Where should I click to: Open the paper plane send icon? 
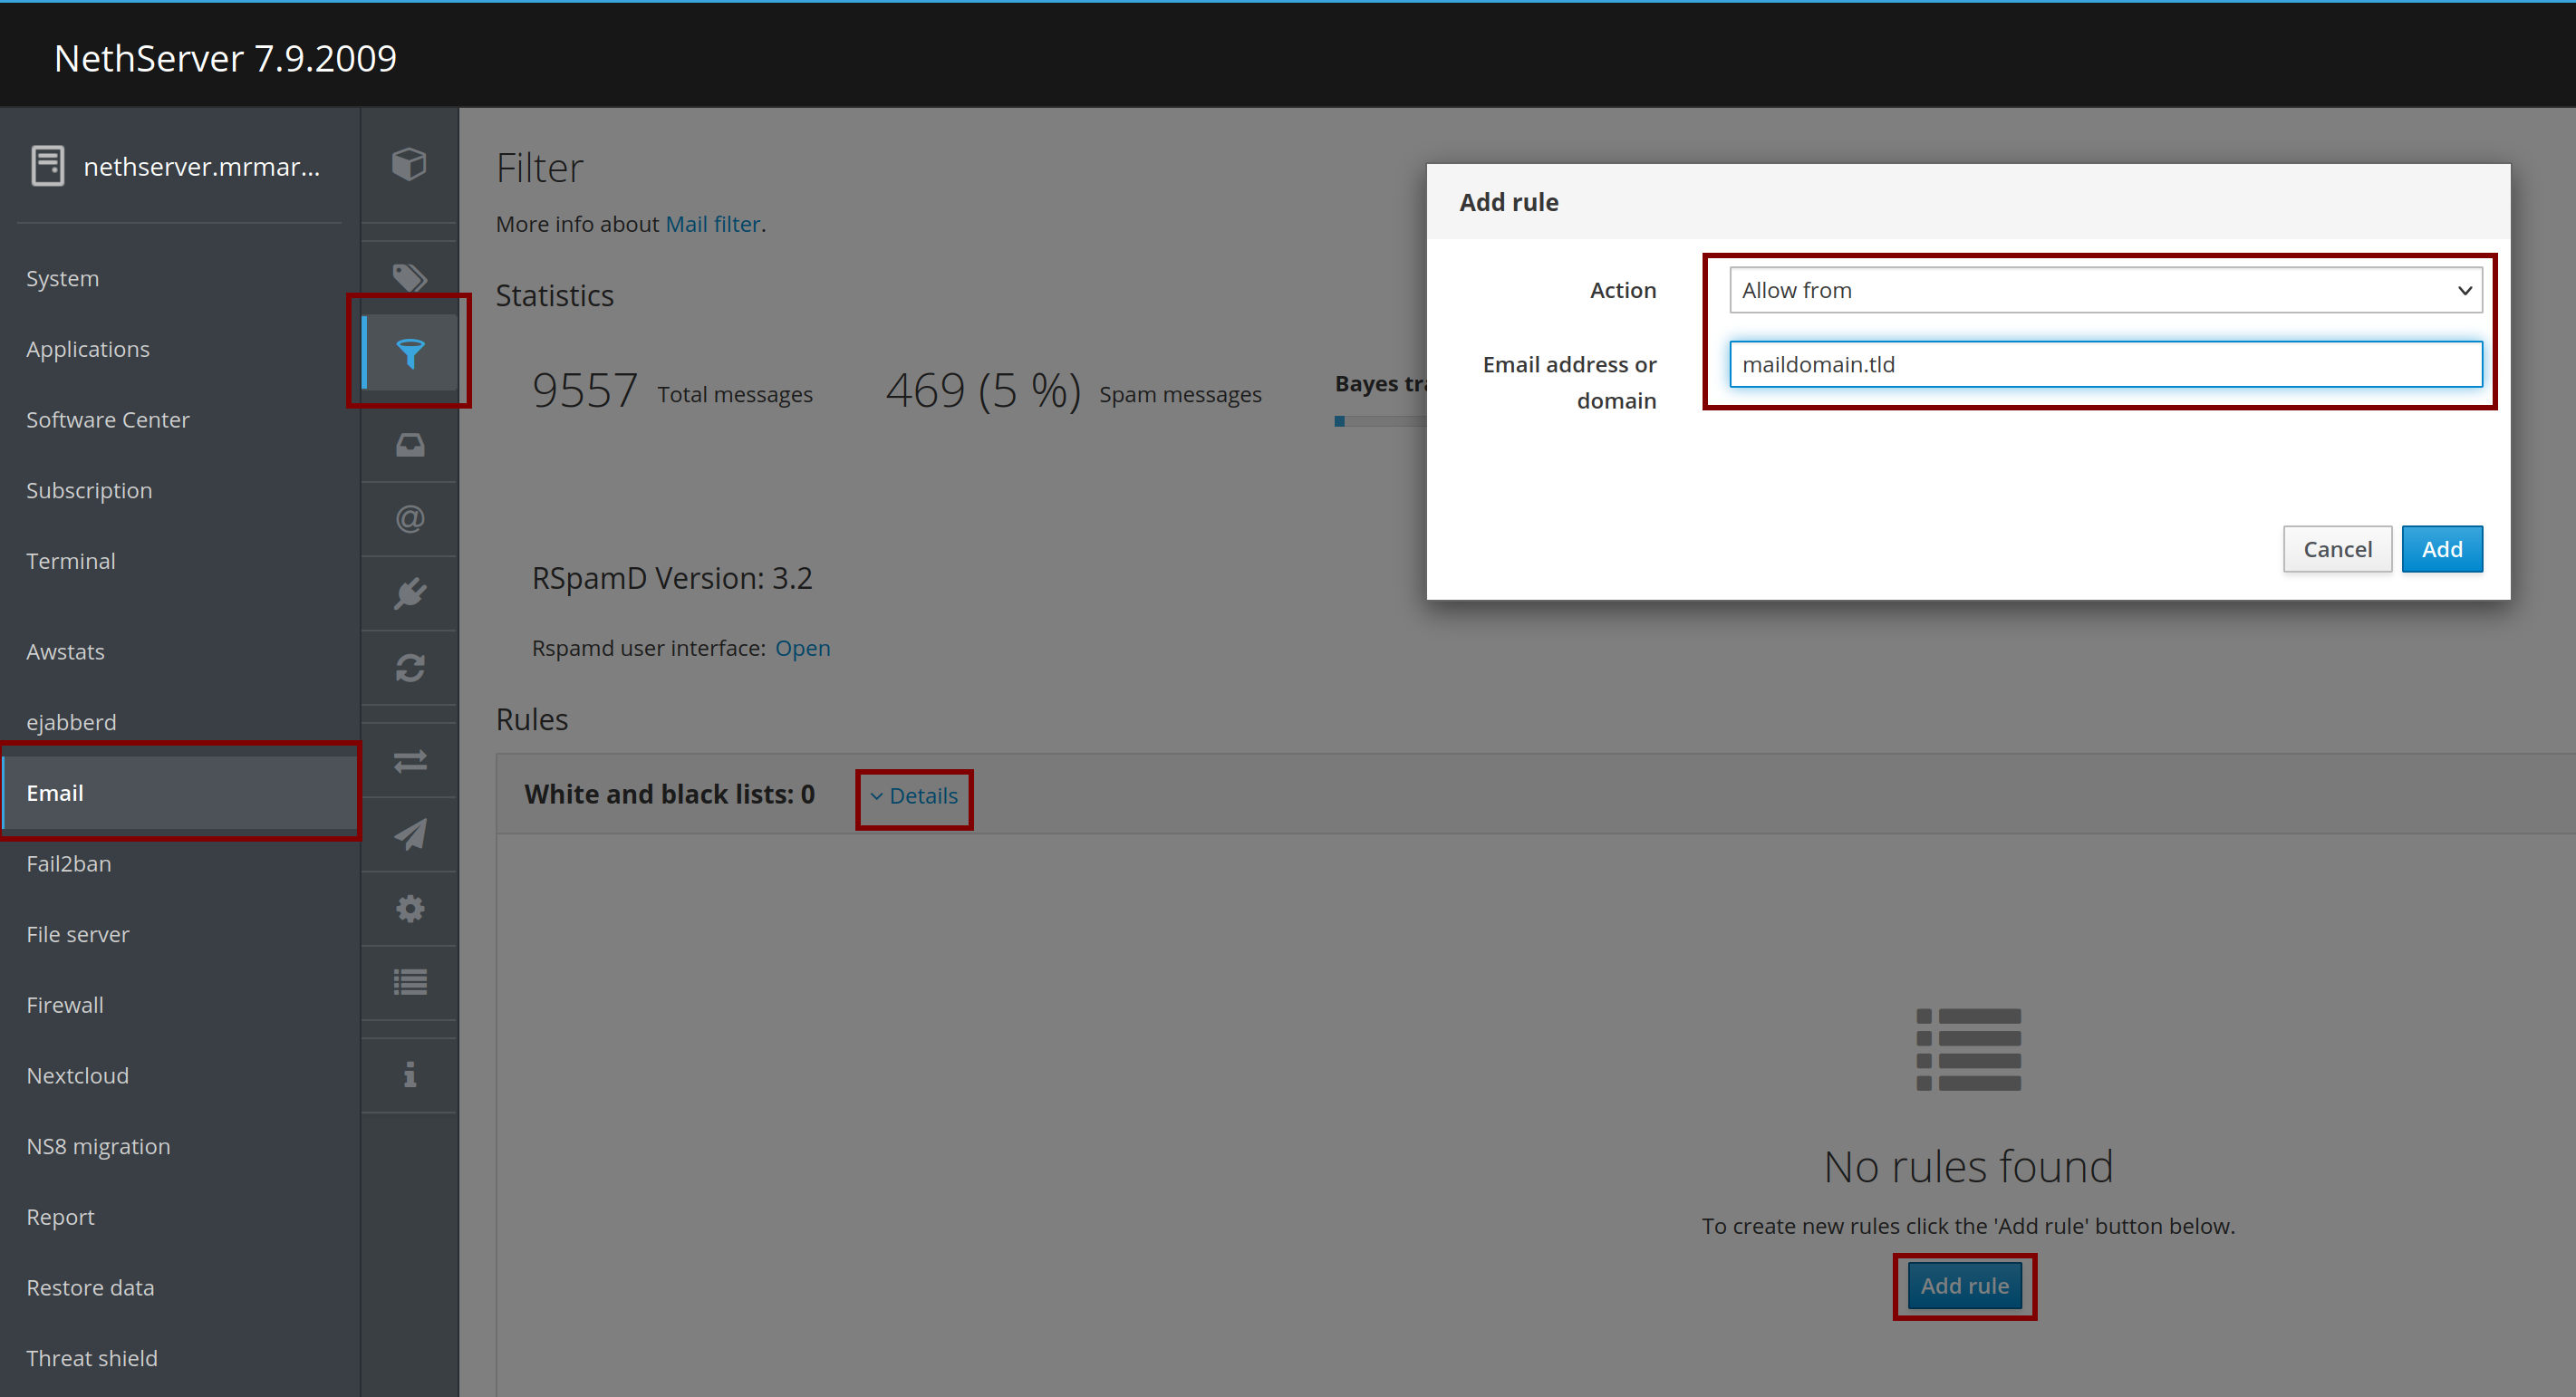[x=410, y=834]
